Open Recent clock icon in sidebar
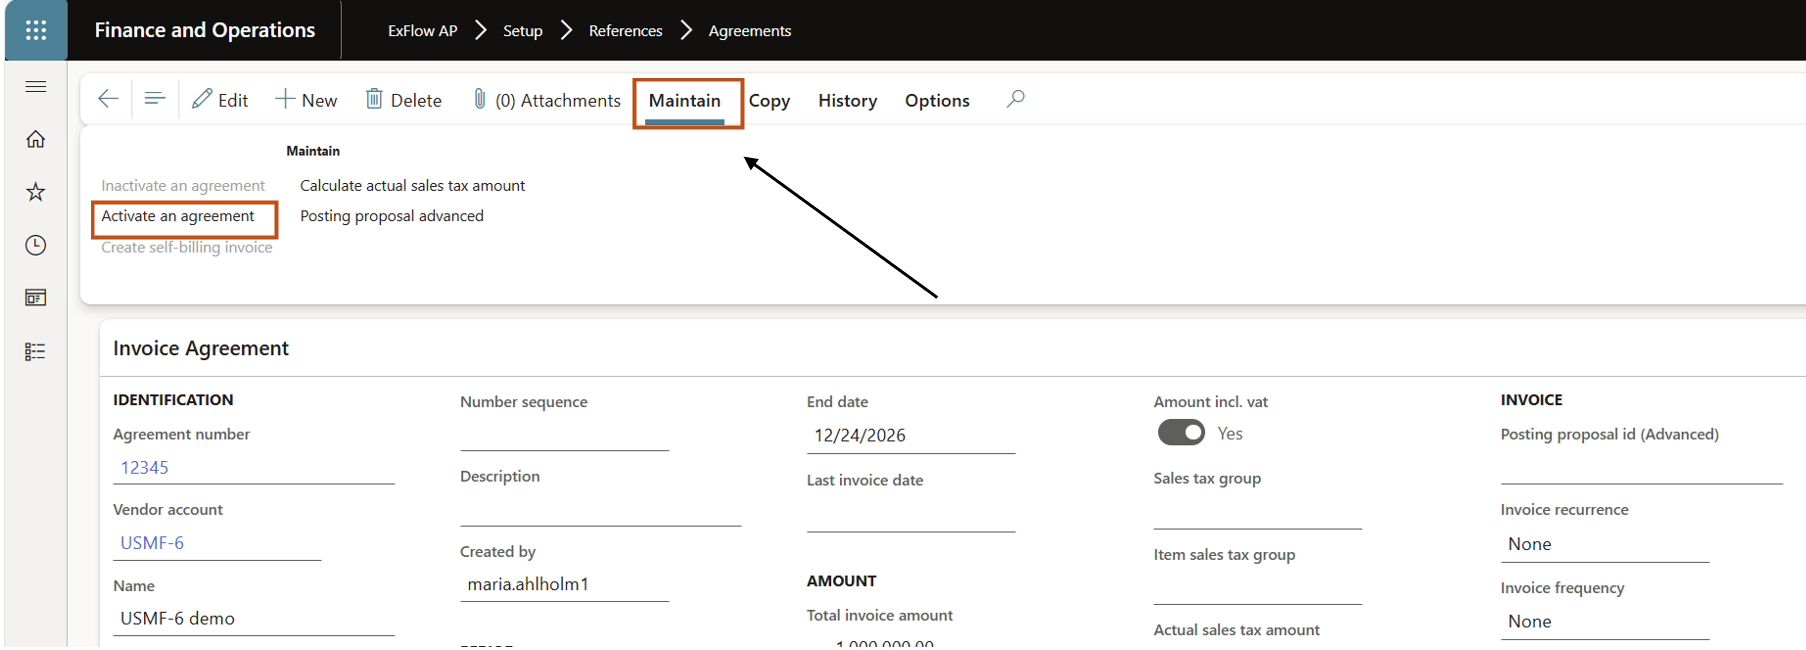The height and width of the screenshot is (650, 1806). (x=36, y=245)
